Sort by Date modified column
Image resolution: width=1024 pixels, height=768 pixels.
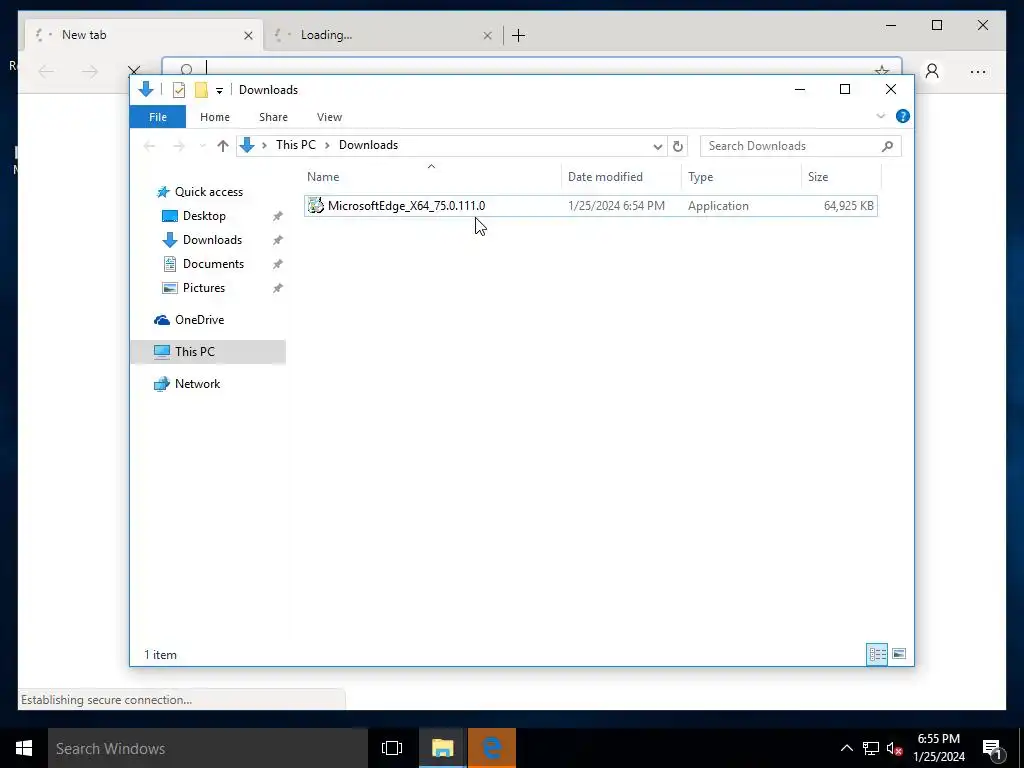click(x=621, y=177)
